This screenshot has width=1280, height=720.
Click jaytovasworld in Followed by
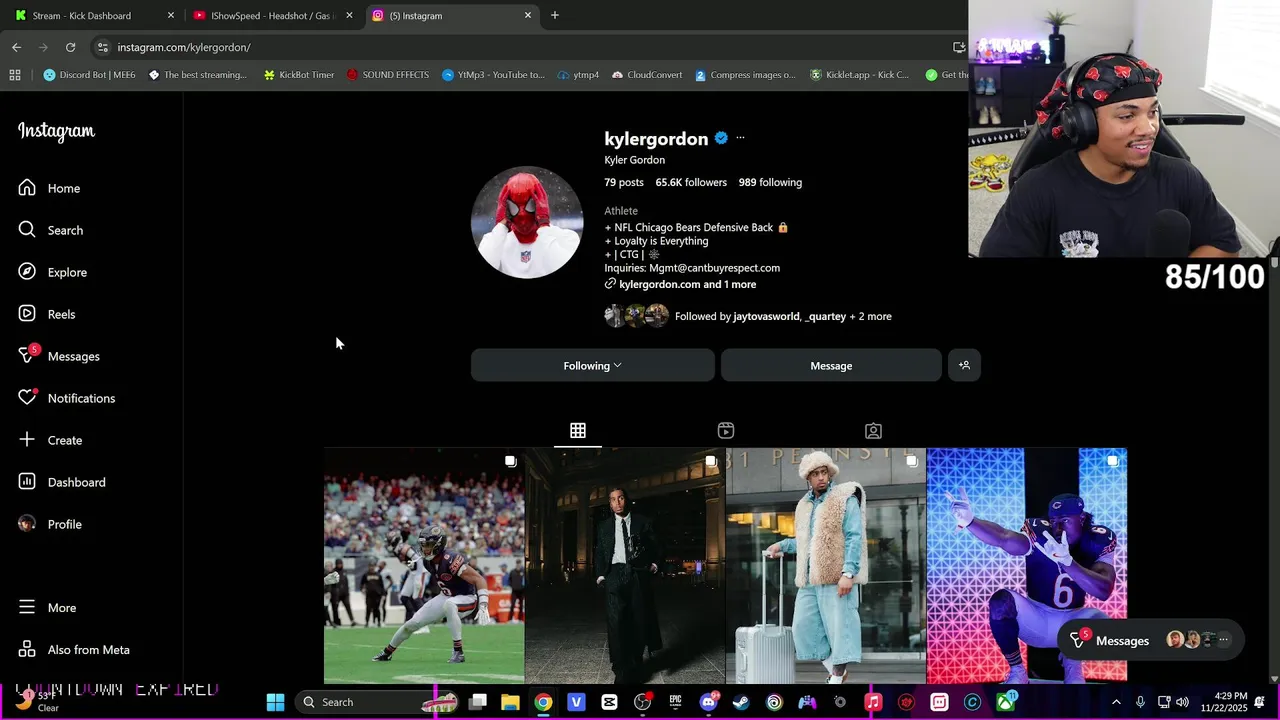coord(766,316)
